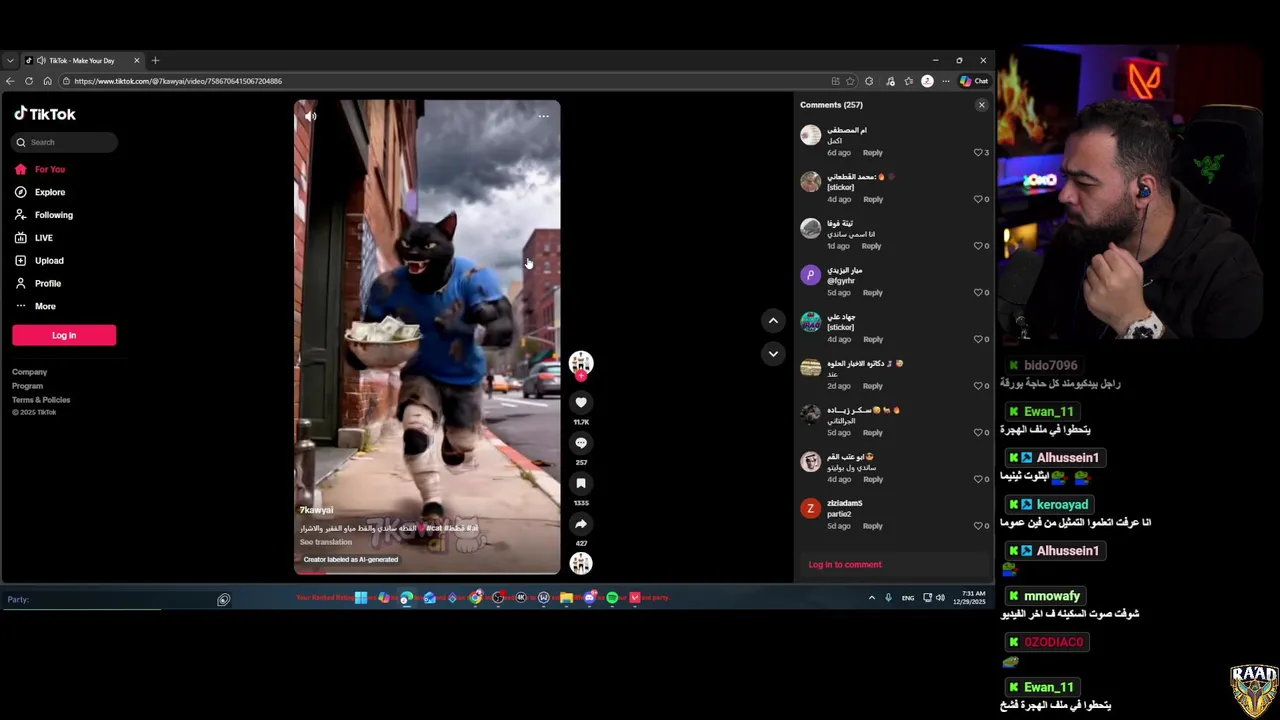
Task: Reload the page with refresh icon
Action: click(x=29, y=81)
